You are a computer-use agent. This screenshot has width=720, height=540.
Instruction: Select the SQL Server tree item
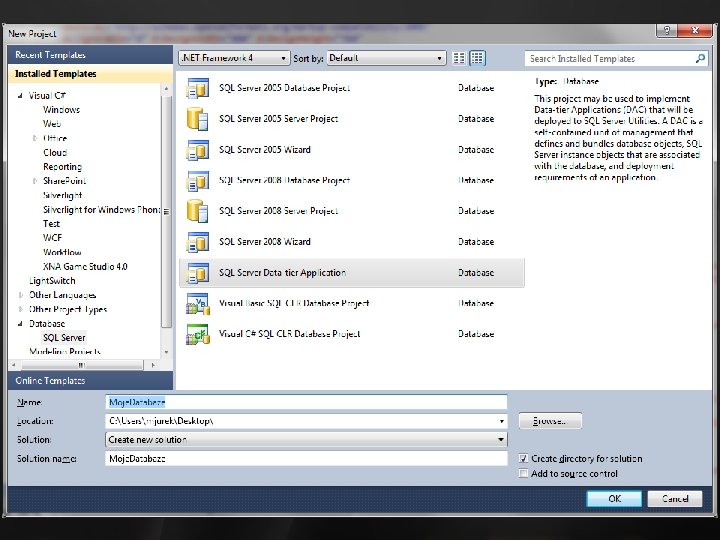tap(64, 338)
